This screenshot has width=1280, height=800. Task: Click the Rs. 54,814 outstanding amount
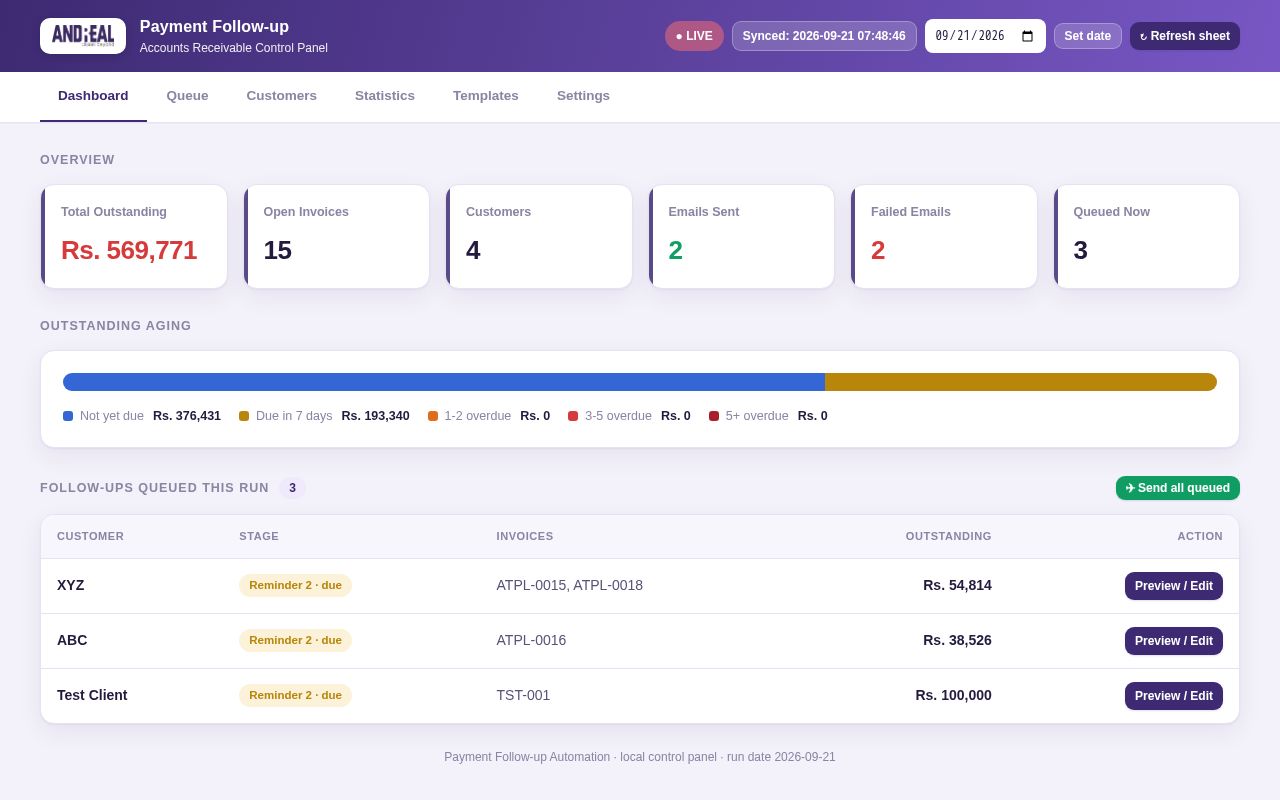tap(957, 585)
